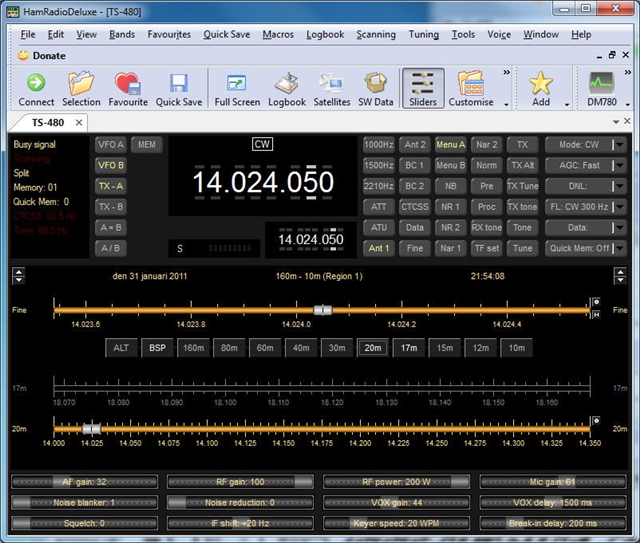Open the DNL dropdown
640x543 pixels.
(x=620, y=186)
